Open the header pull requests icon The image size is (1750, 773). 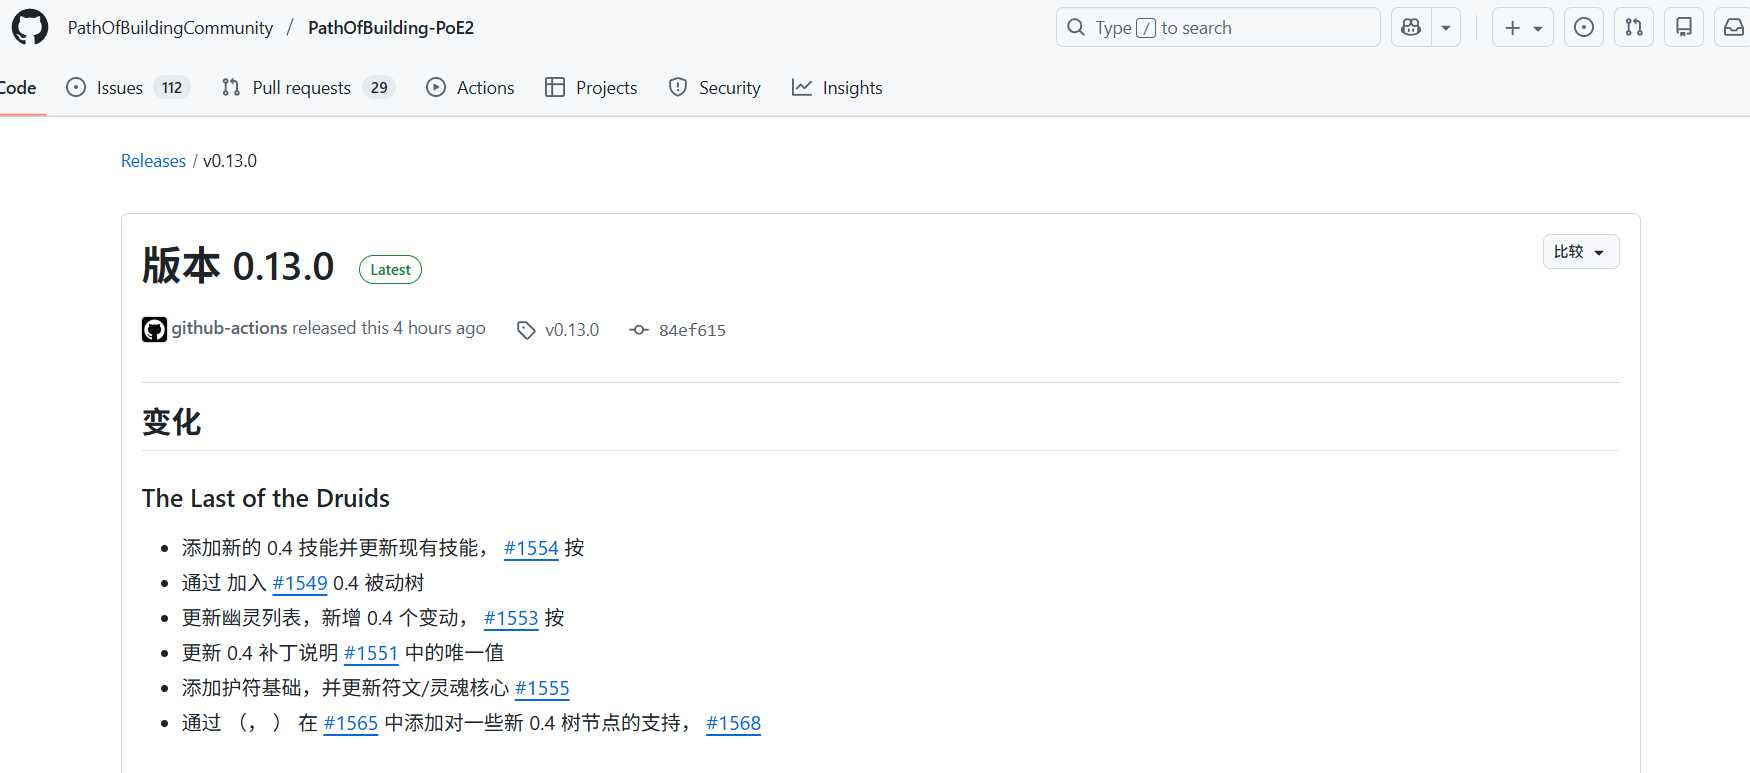1634,28
